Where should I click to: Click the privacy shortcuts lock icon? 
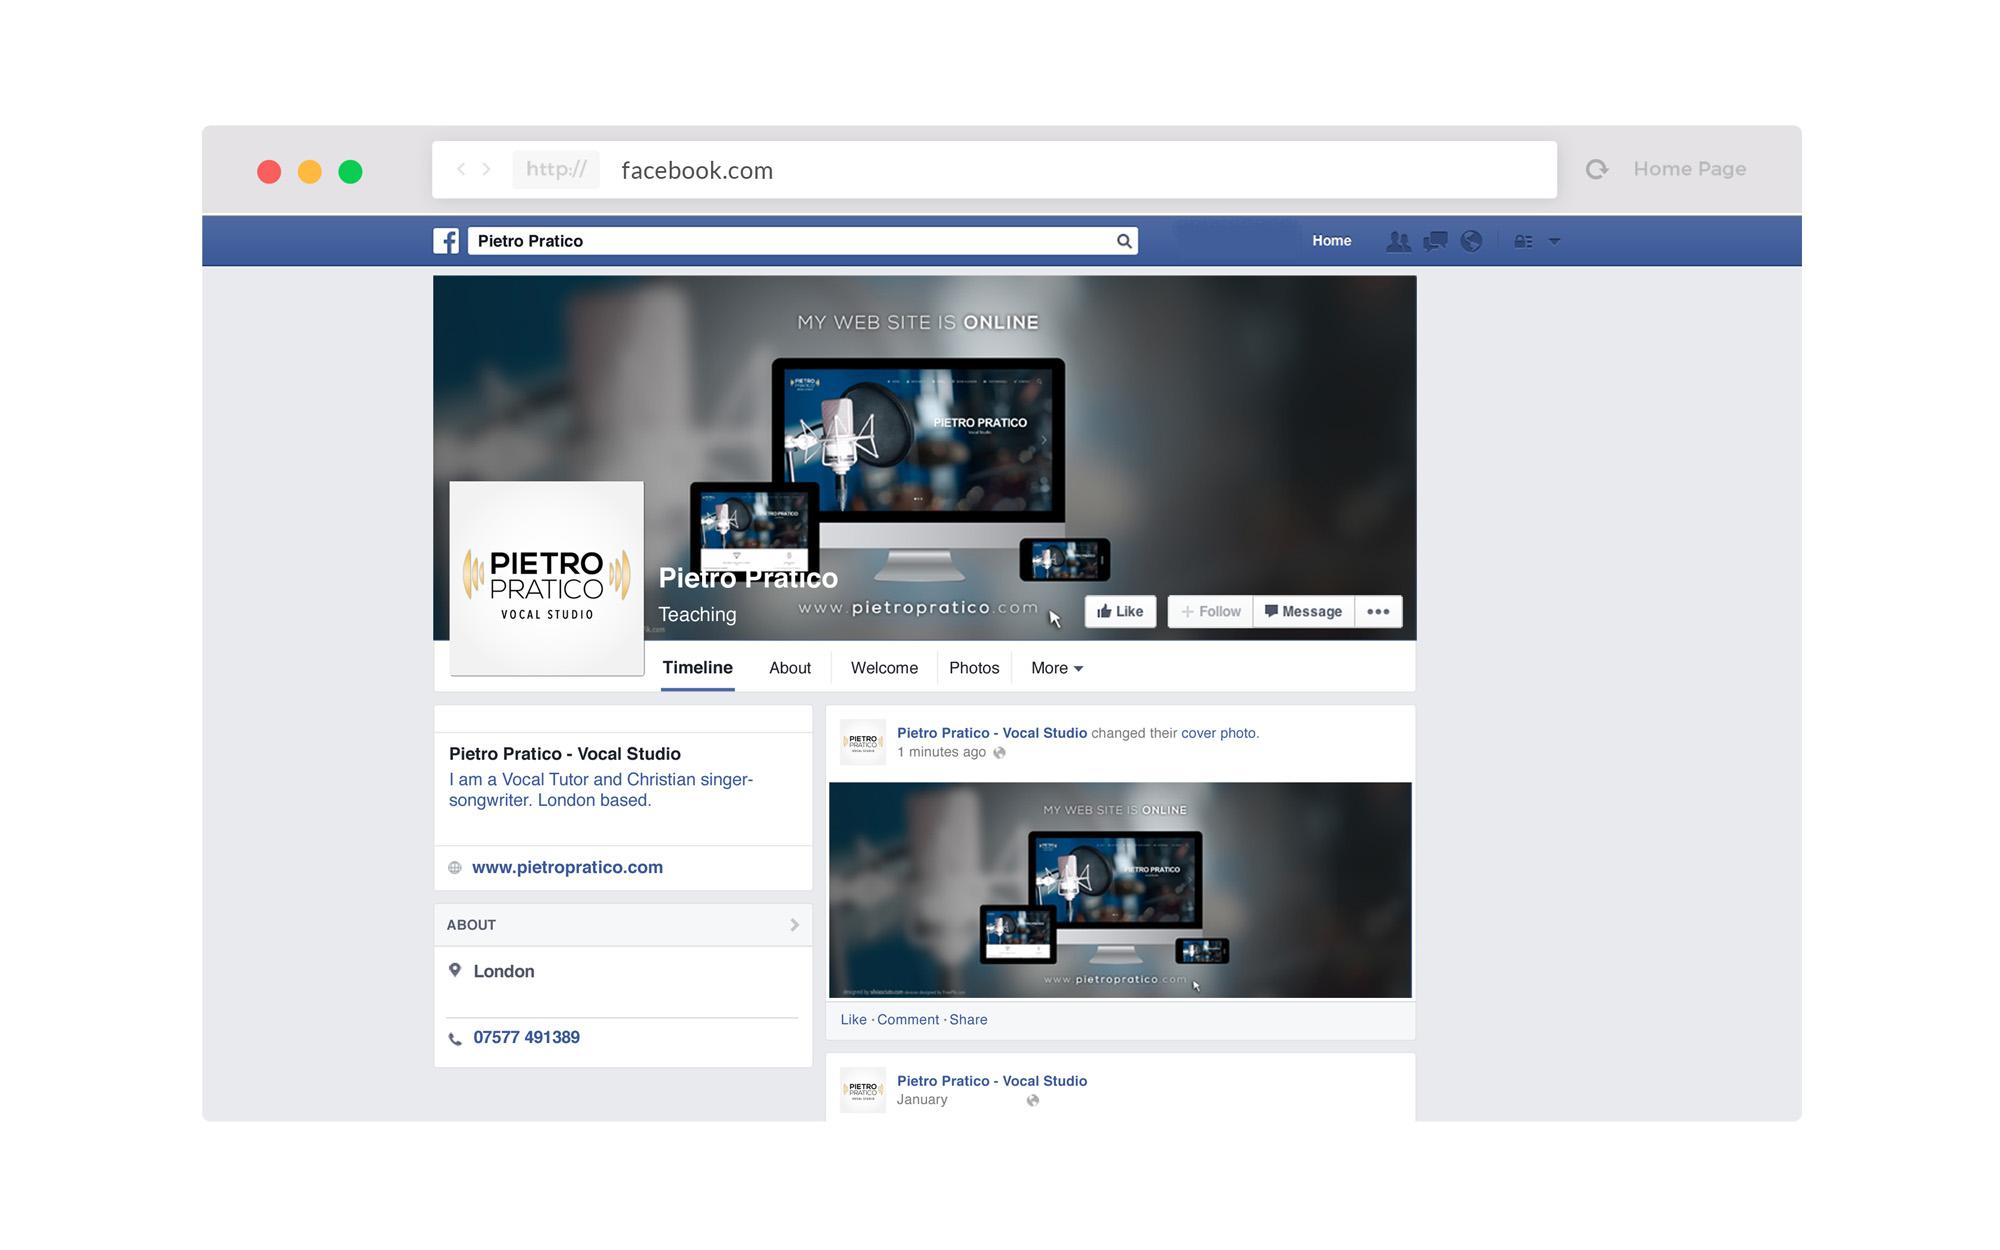coord(1523,241)
